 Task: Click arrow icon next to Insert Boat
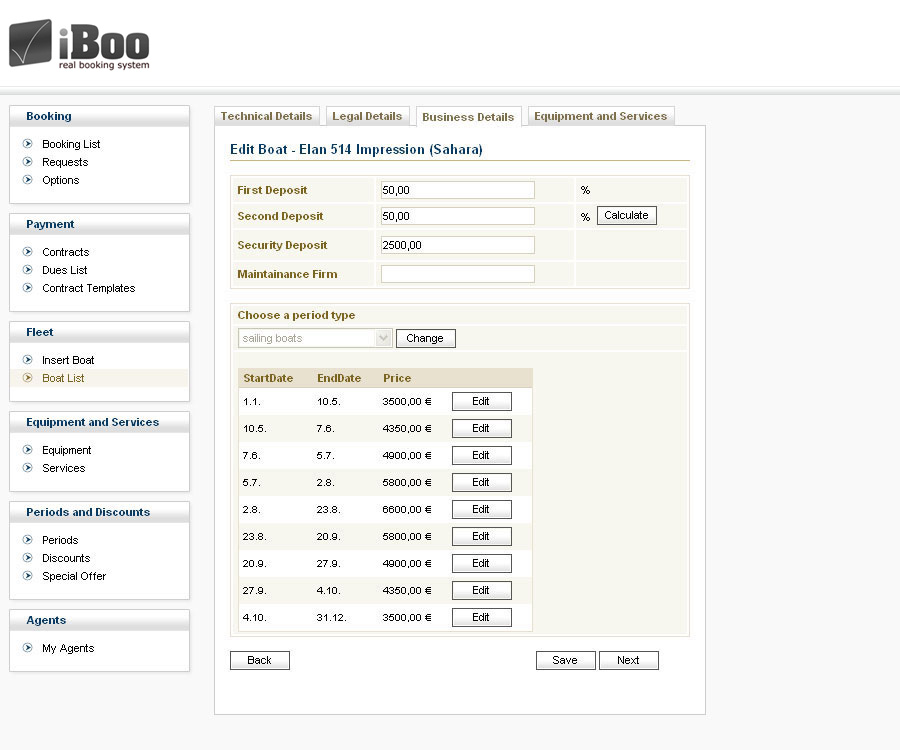point(28,360)
